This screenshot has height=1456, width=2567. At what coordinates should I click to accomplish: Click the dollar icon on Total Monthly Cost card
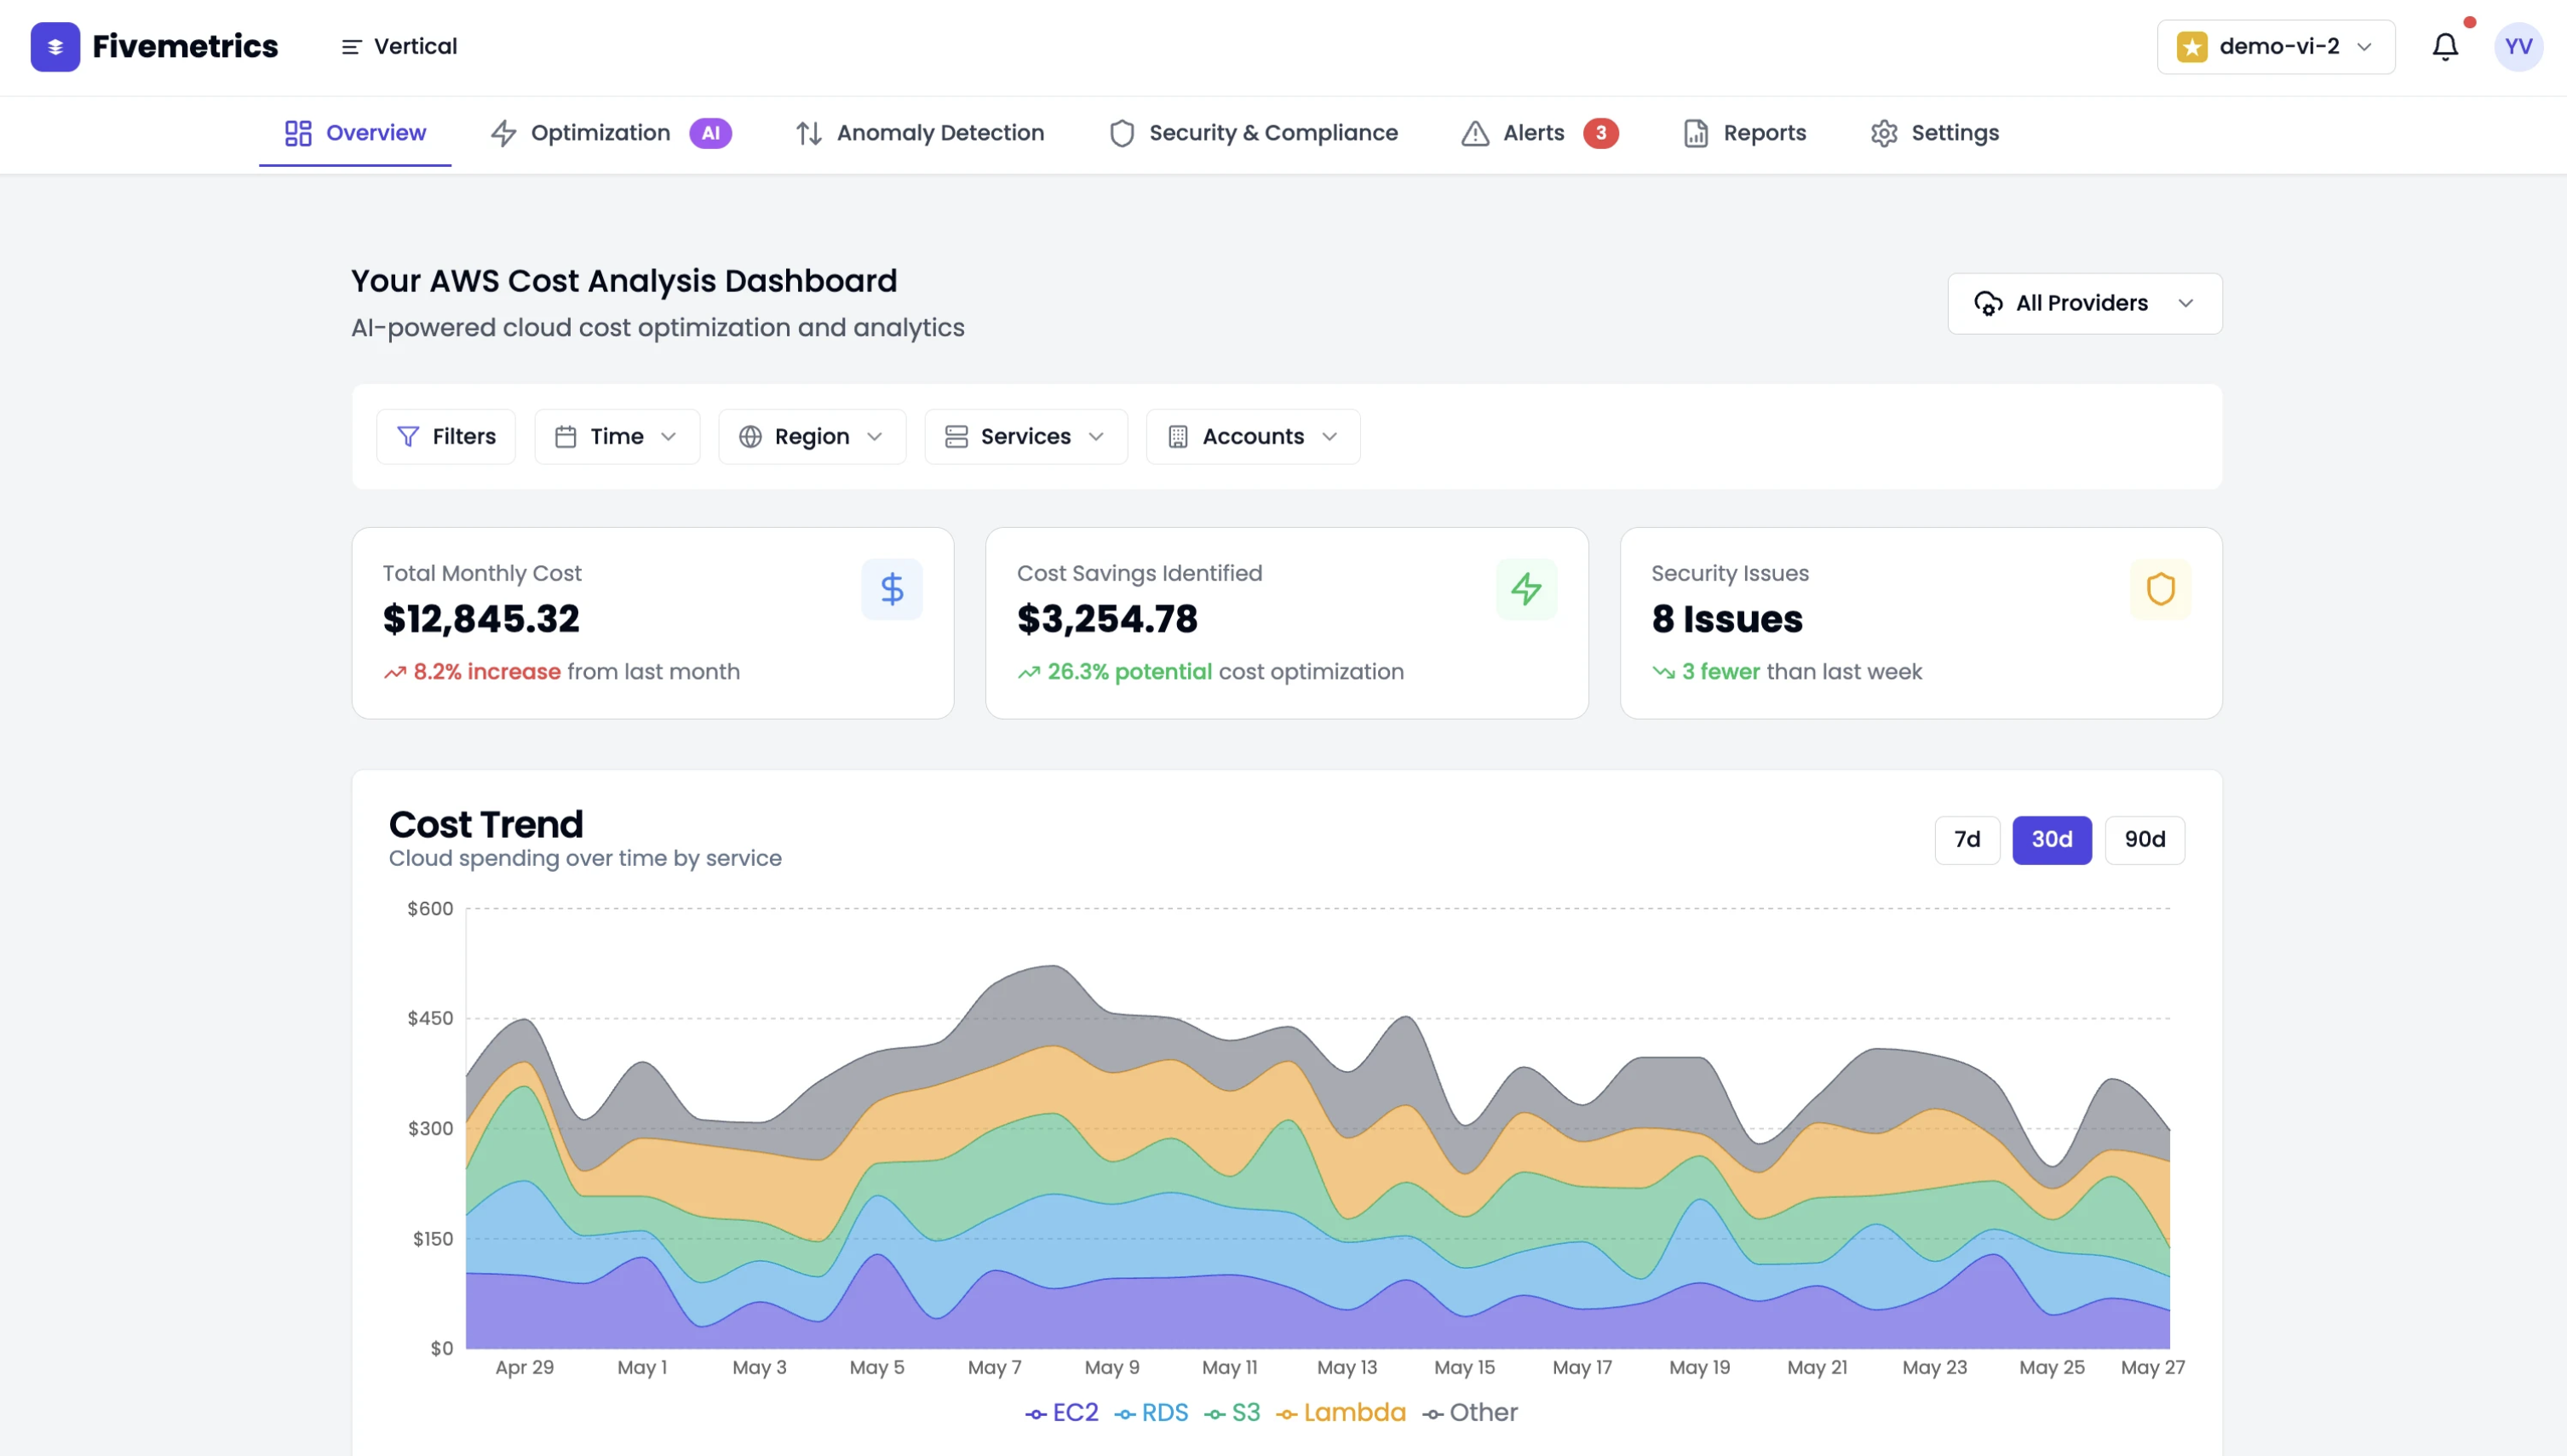point(891,589)
